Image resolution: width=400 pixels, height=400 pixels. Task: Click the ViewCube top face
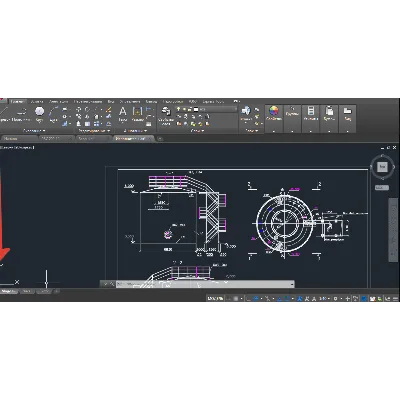click(382, 167)
